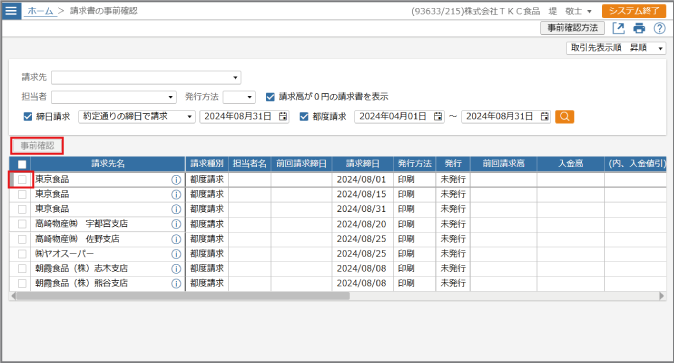
Task: Click the orange search icon button
Action: (x=564, y=117)
